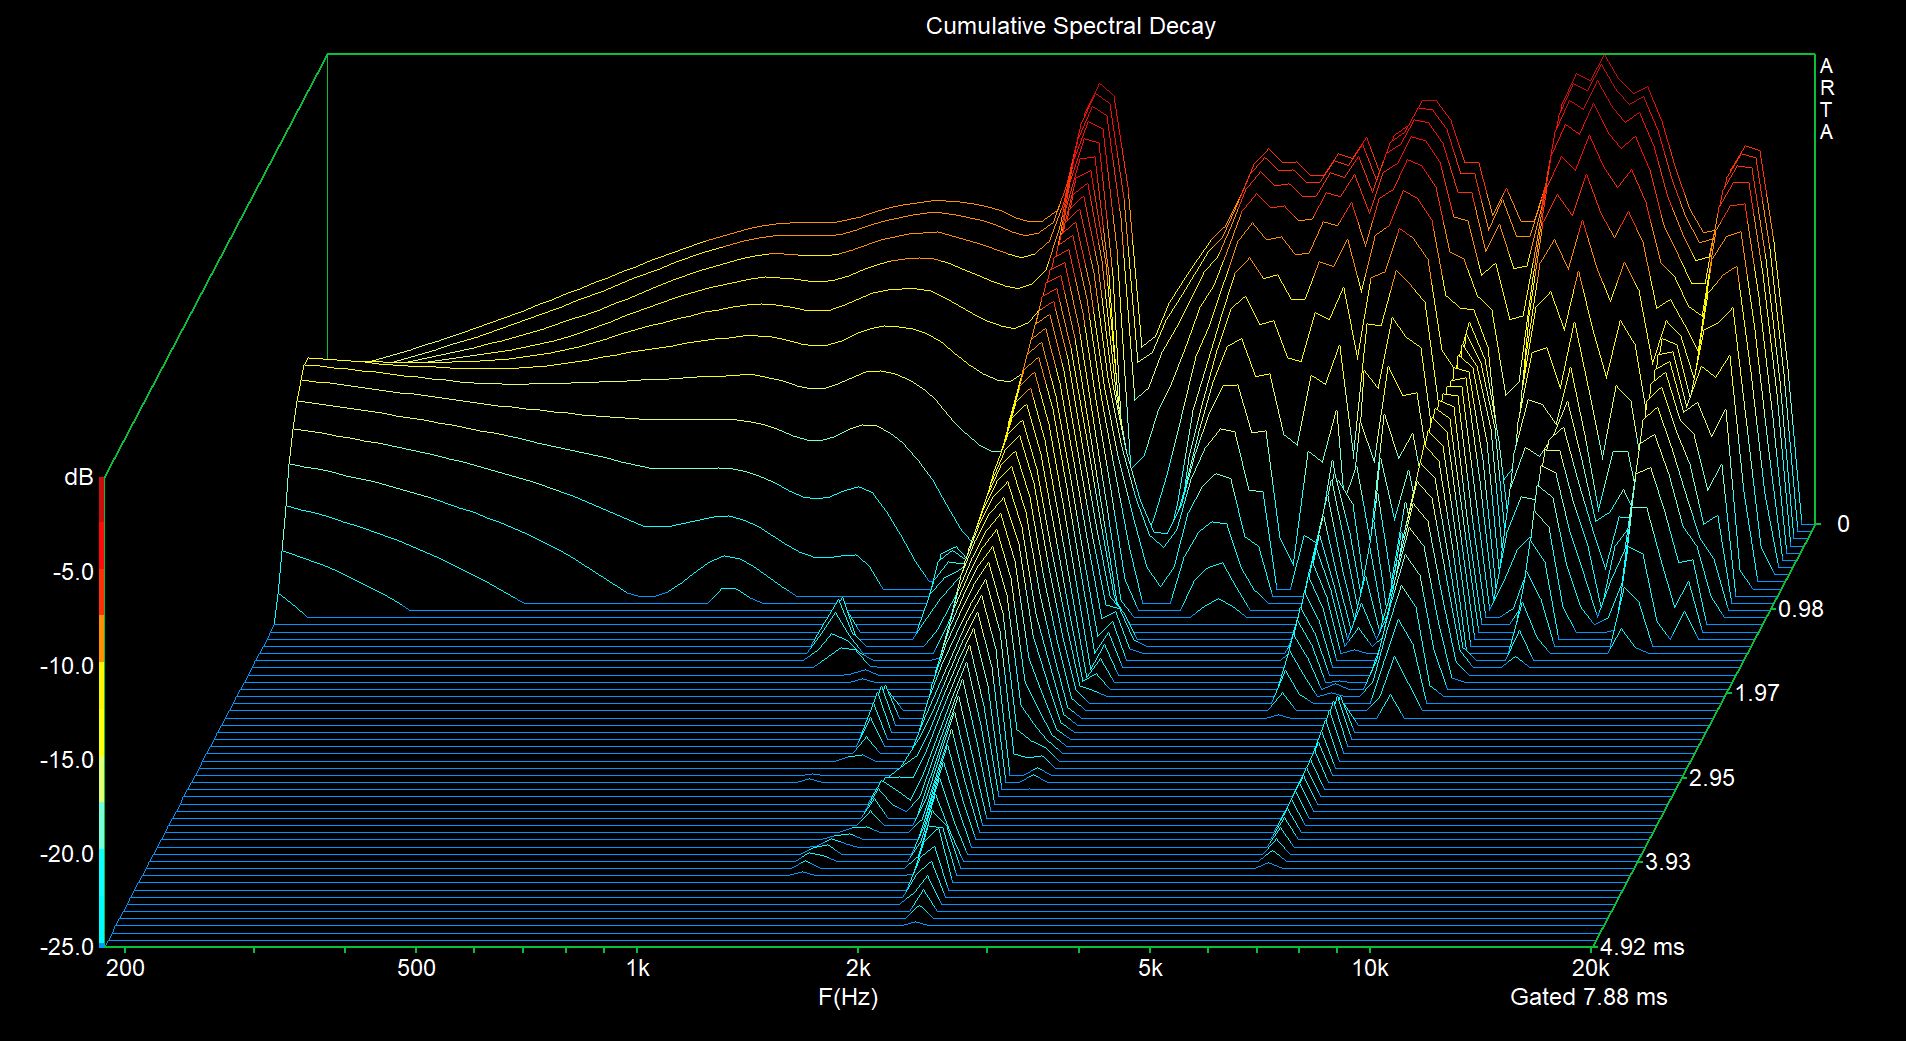Click the 5k frequency axis label
This screenshot has height=1041, width=1906.
(x=1150, y=968)
